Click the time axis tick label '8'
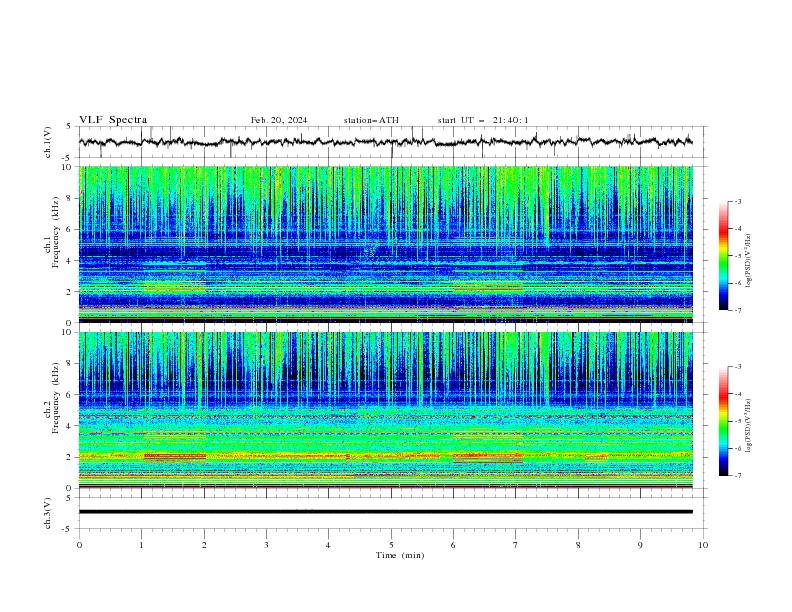Screen dimensions: 792x612 pos(578,545)
